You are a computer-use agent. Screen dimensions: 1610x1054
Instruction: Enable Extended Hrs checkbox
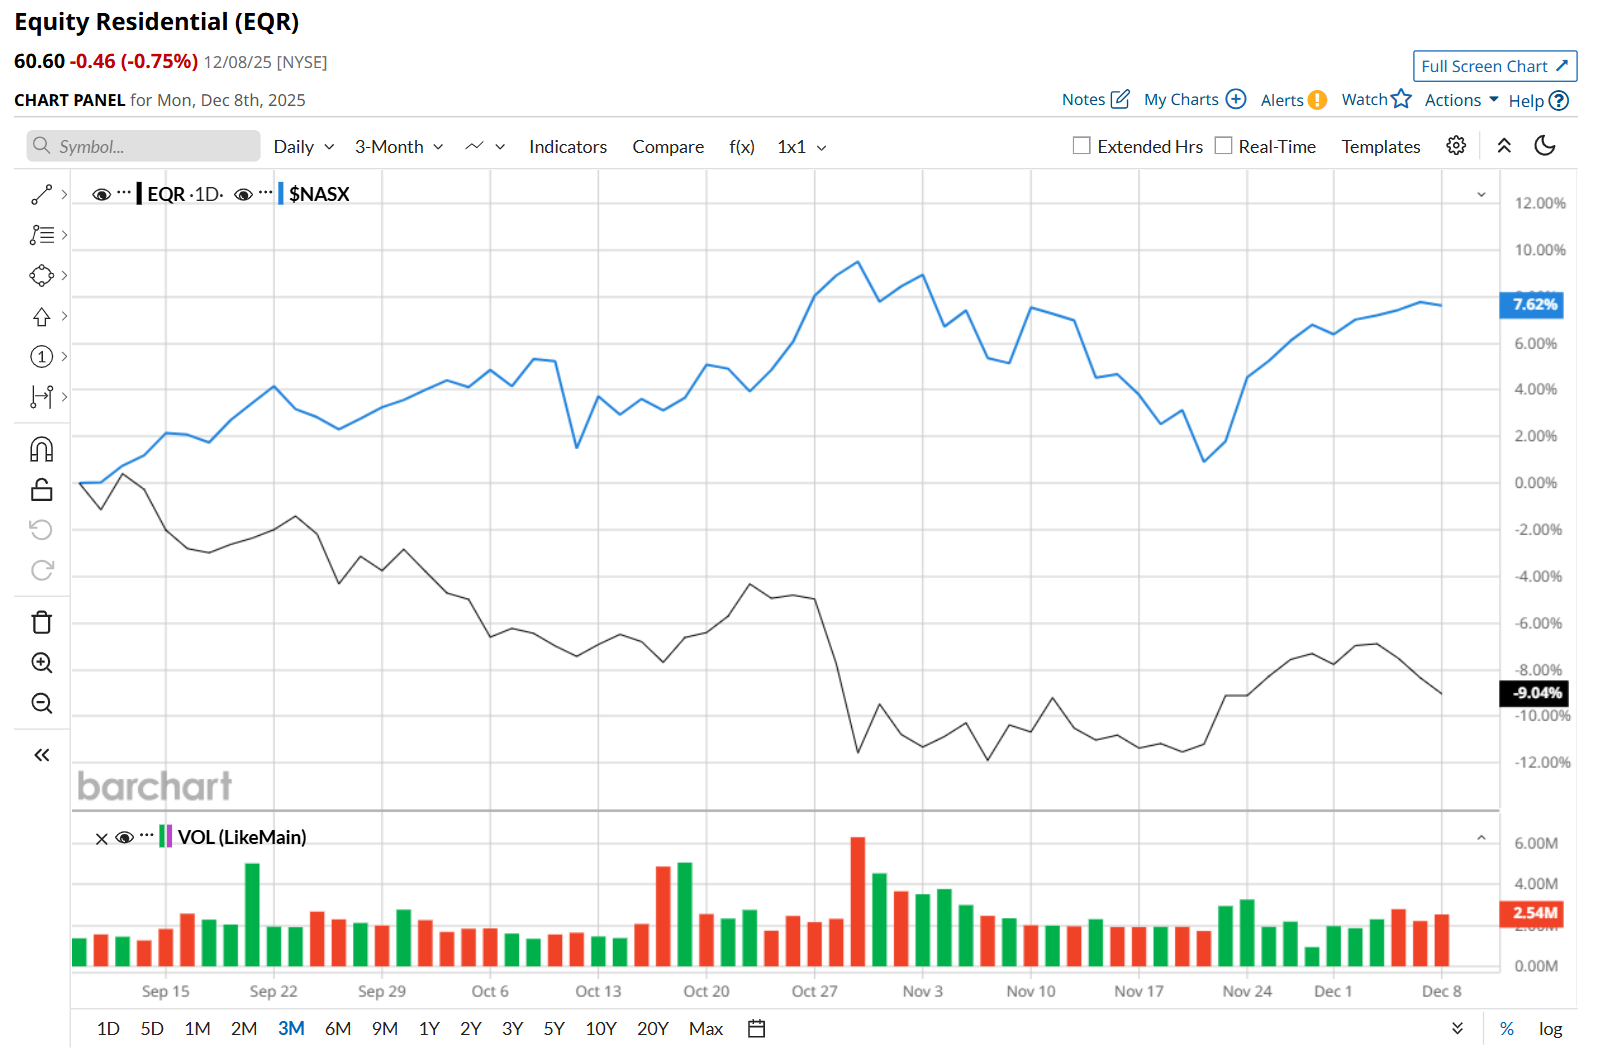pos(1081,146)
